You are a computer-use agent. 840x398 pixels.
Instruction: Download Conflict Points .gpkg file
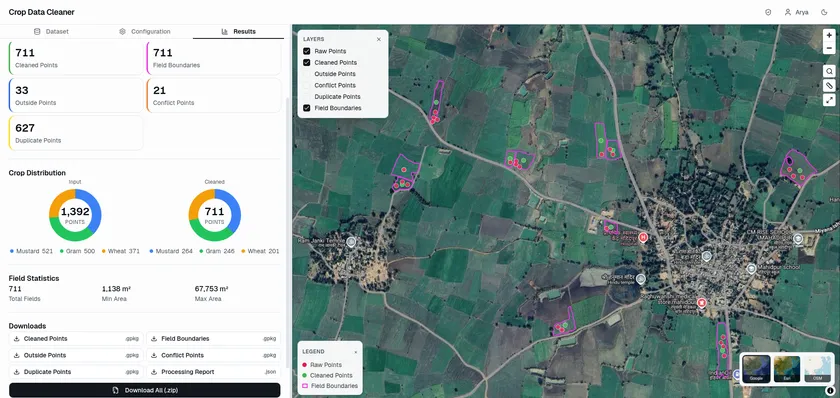214,355
